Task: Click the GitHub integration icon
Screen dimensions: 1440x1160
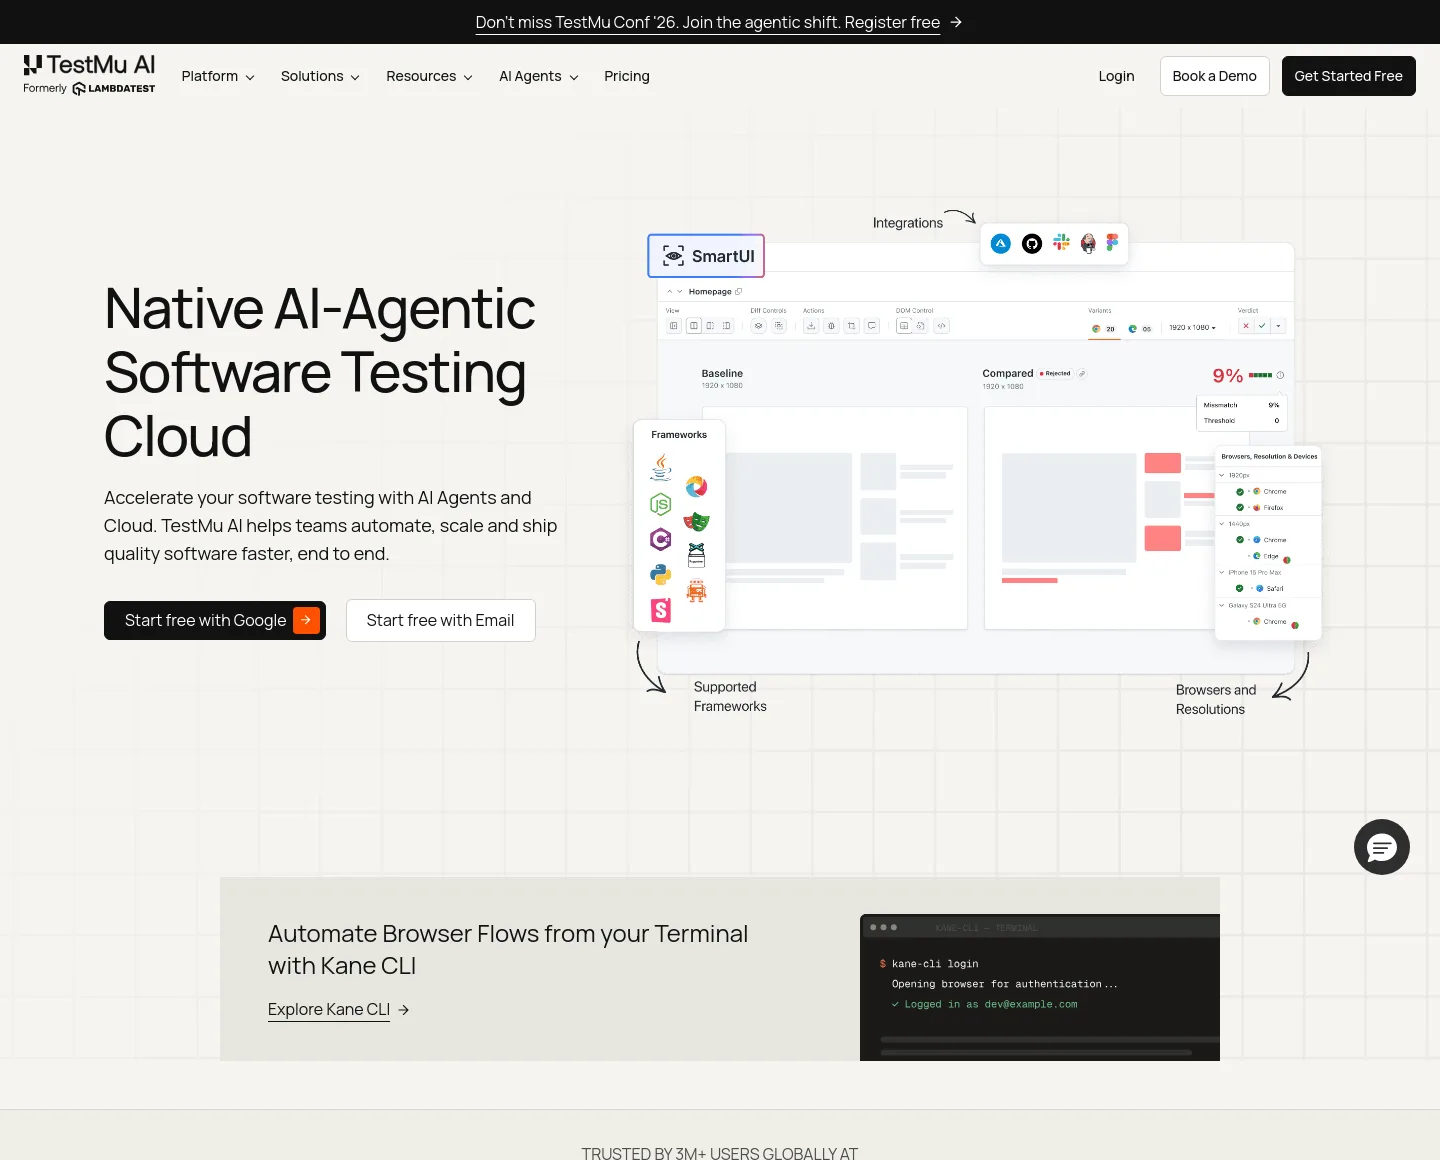Action: (x=1032, y=243)
